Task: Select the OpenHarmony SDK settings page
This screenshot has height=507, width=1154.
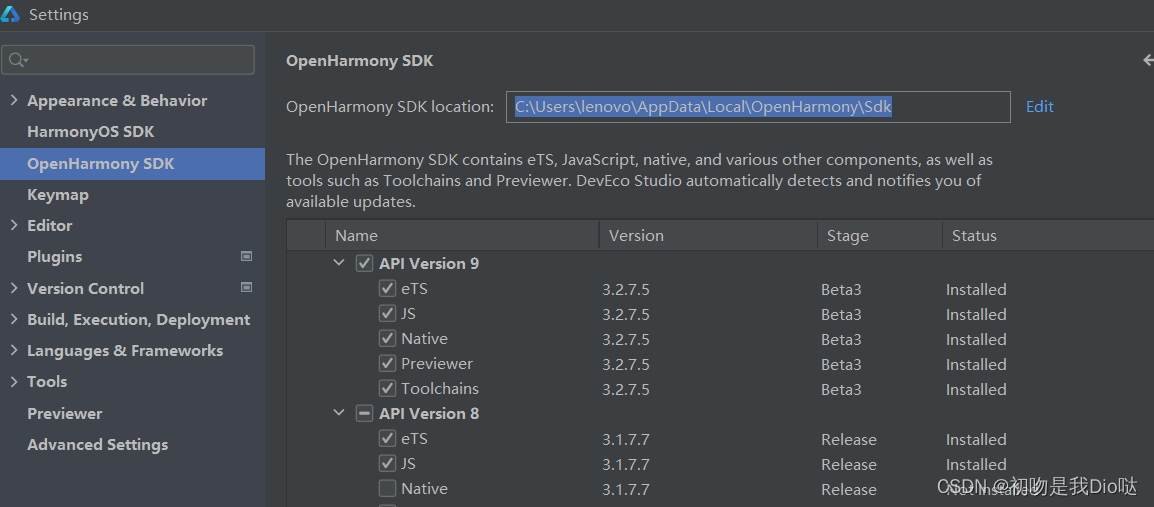Action: [x=132, y=163]
